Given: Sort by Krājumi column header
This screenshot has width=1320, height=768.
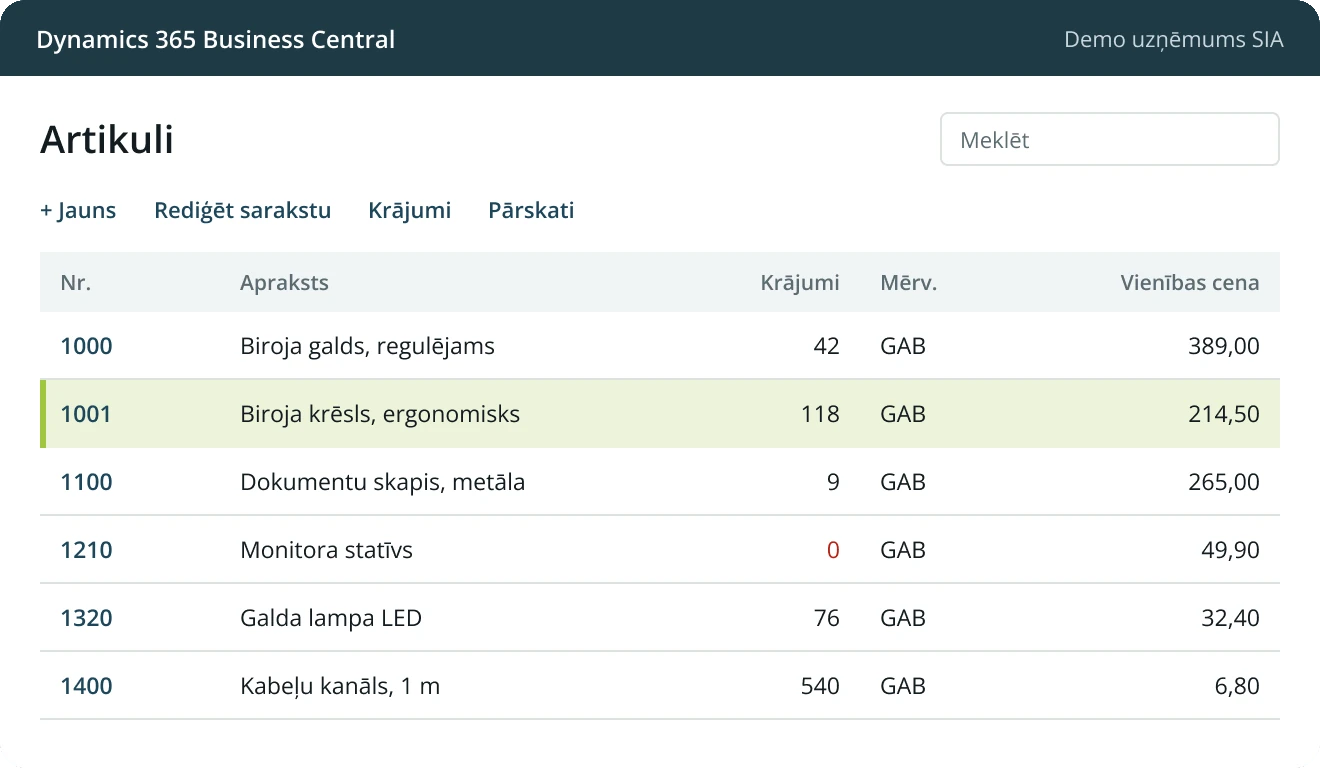Looking at the screenshot, I should (800, 282).
